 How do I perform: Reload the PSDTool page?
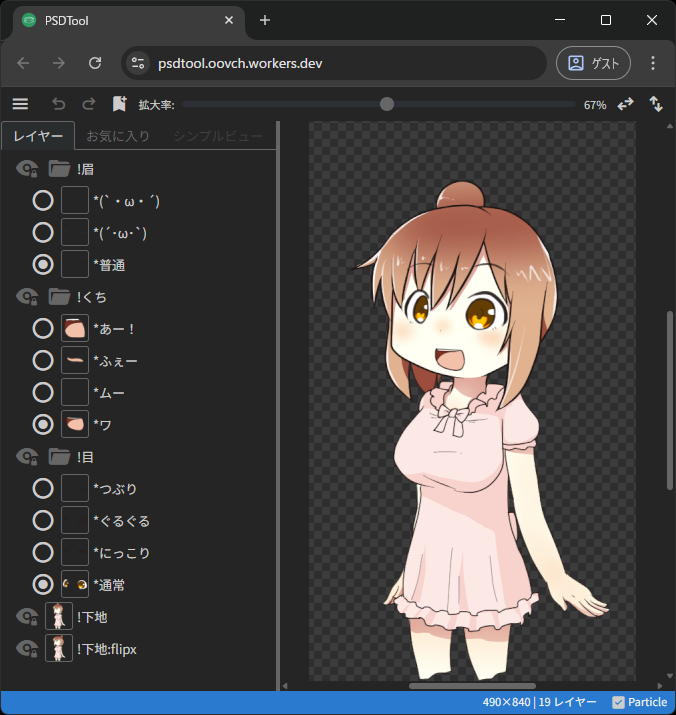point(95,63)
